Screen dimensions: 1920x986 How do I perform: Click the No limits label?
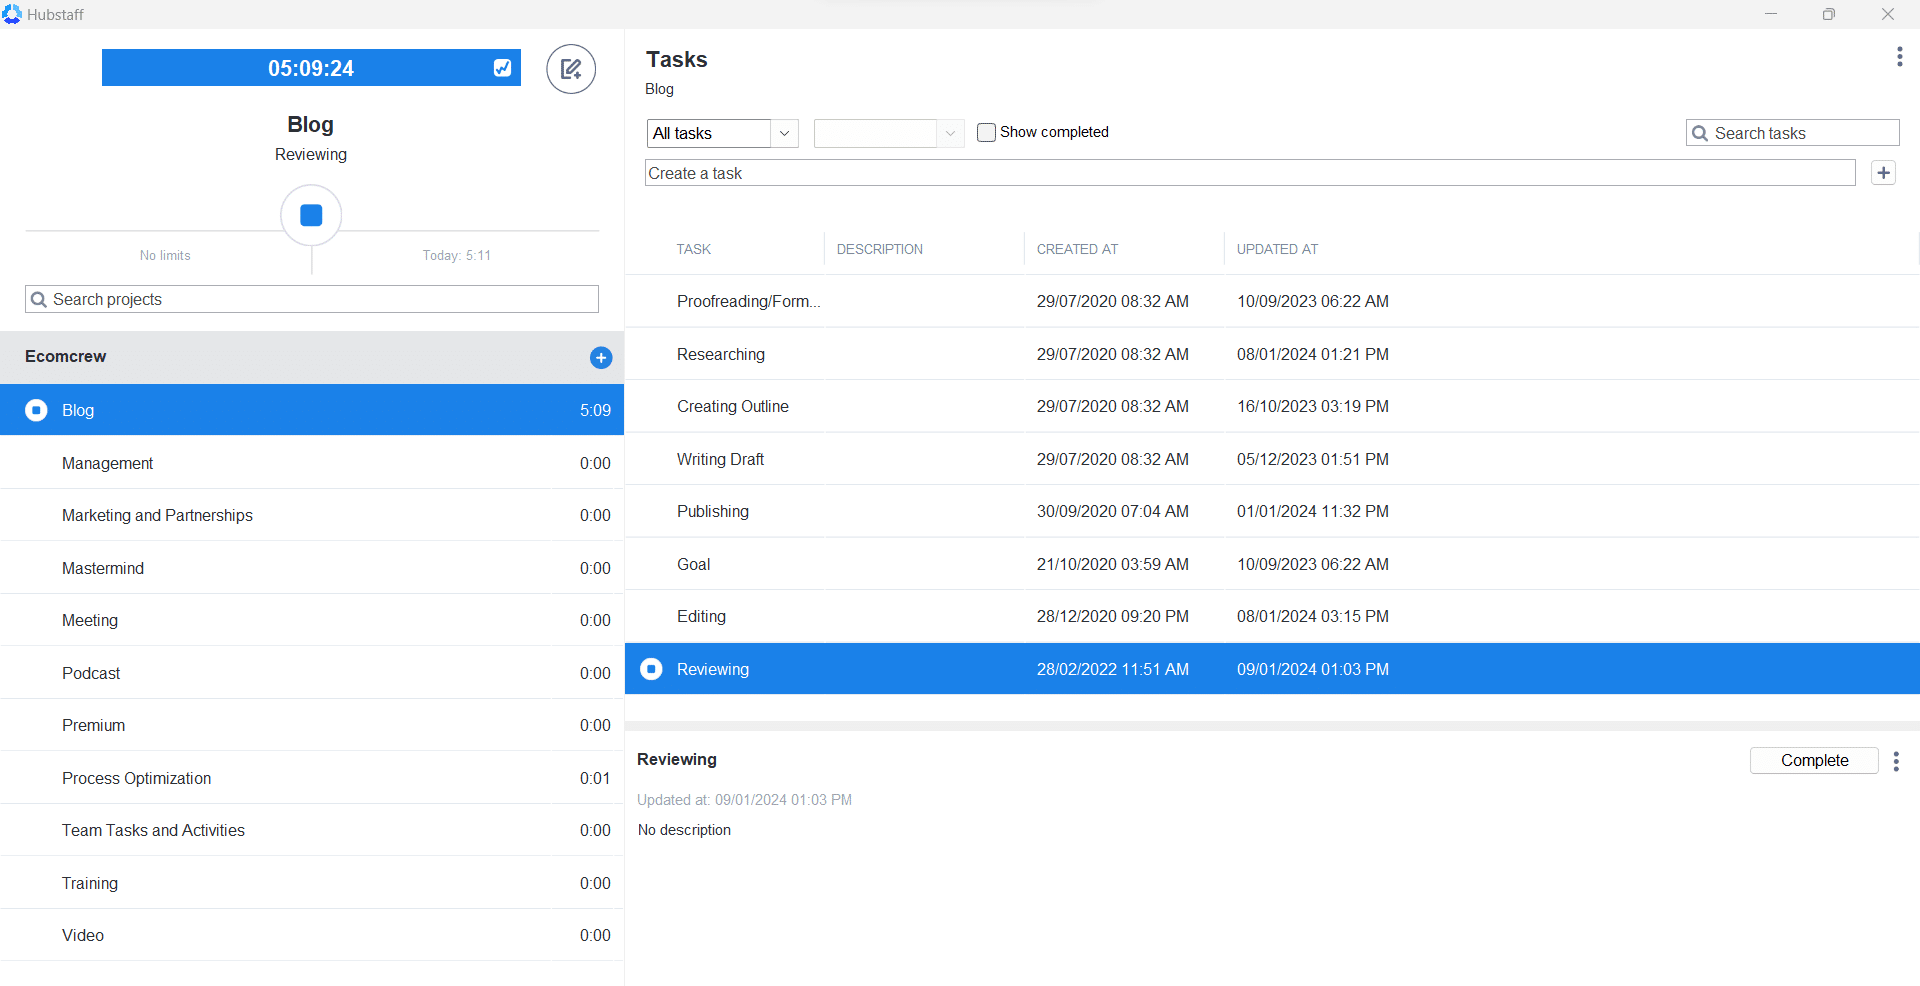(165, 255)
